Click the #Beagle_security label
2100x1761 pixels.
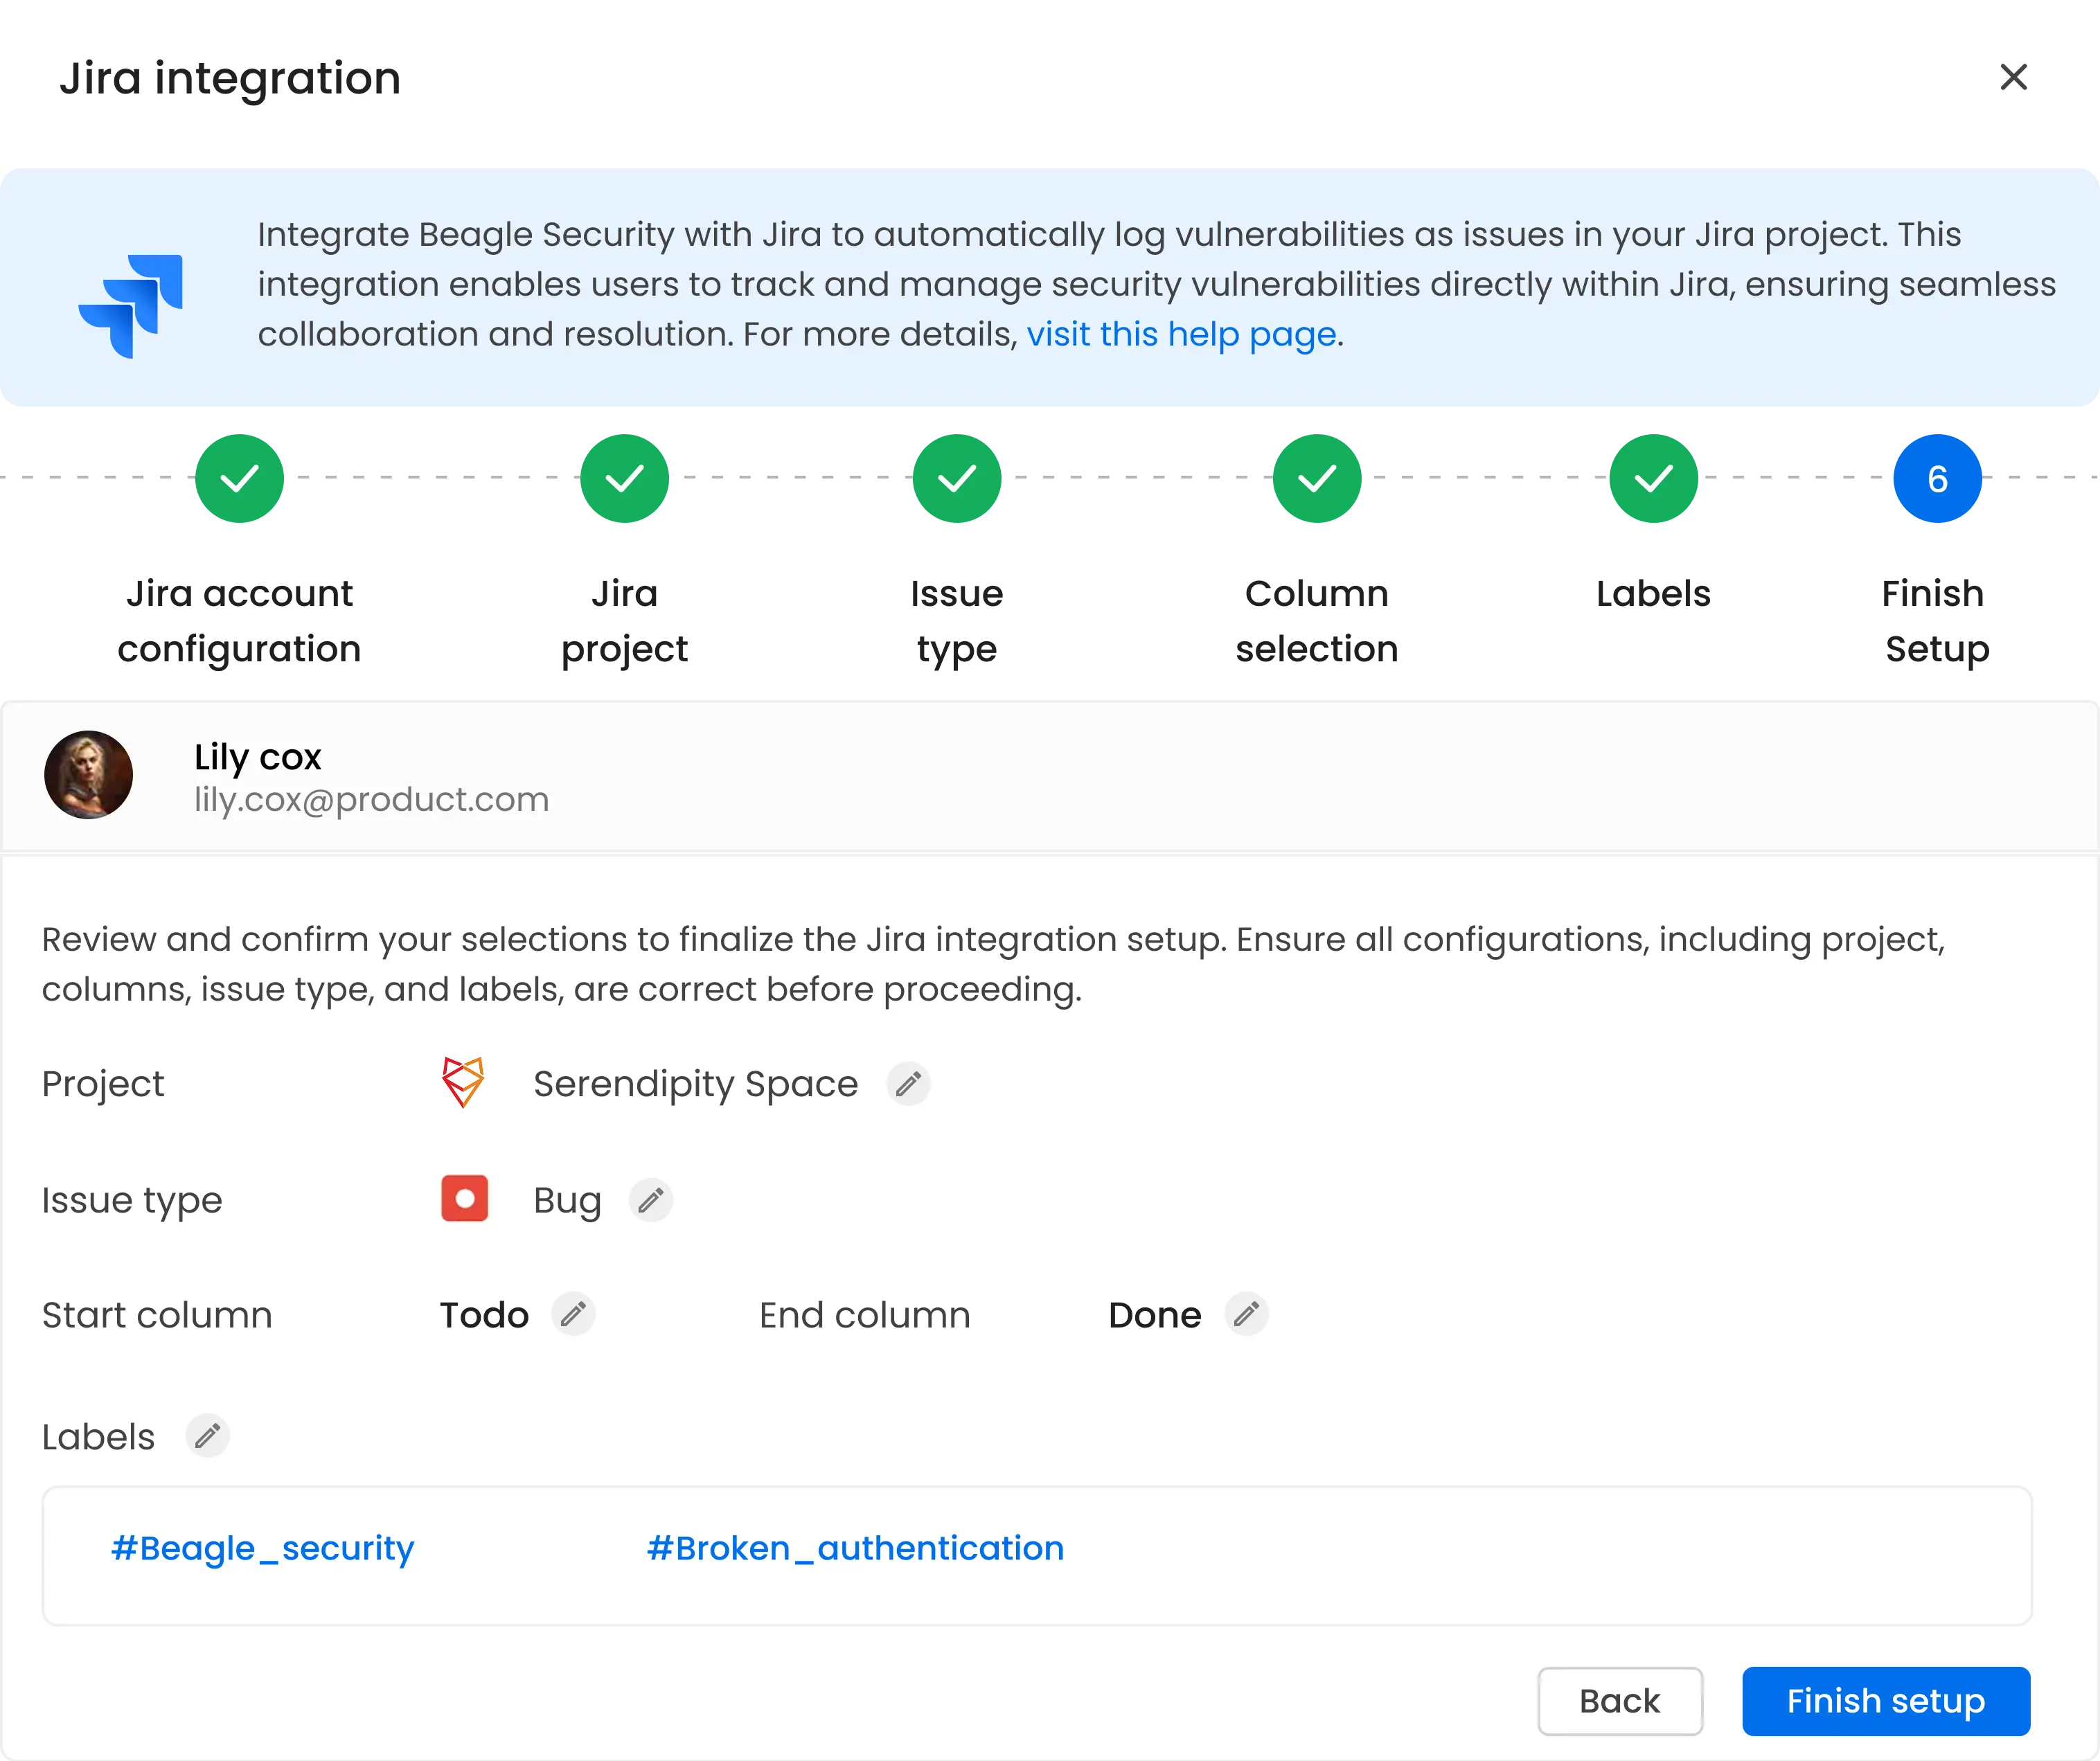262,1548
